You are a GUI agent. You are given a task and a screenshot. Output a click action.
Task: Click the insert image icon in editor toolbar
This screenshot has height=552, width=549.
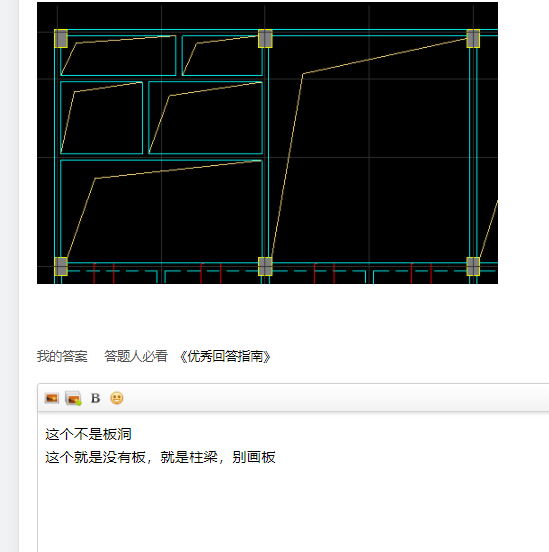click(x=52, y=398)
